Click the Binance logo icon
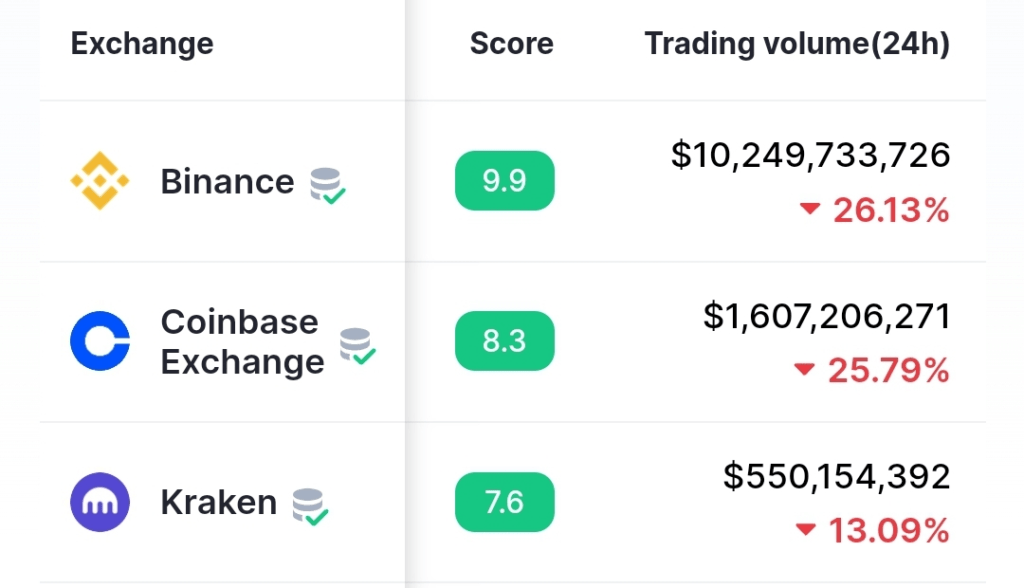 click(x=100, y=181)
